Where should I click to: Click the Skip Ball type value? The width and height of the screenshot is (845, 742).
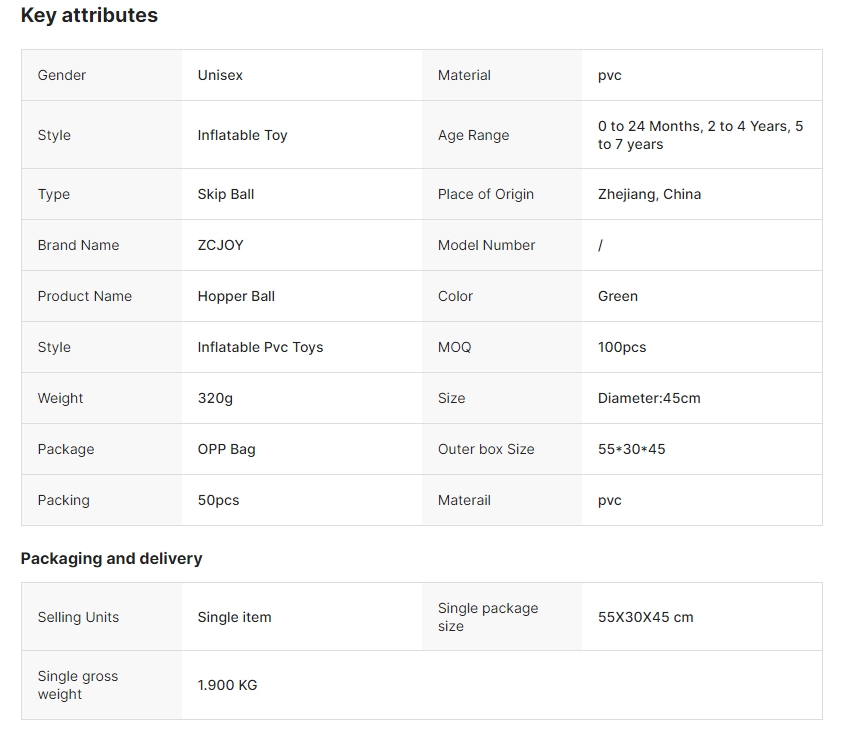tap(226, 194)
